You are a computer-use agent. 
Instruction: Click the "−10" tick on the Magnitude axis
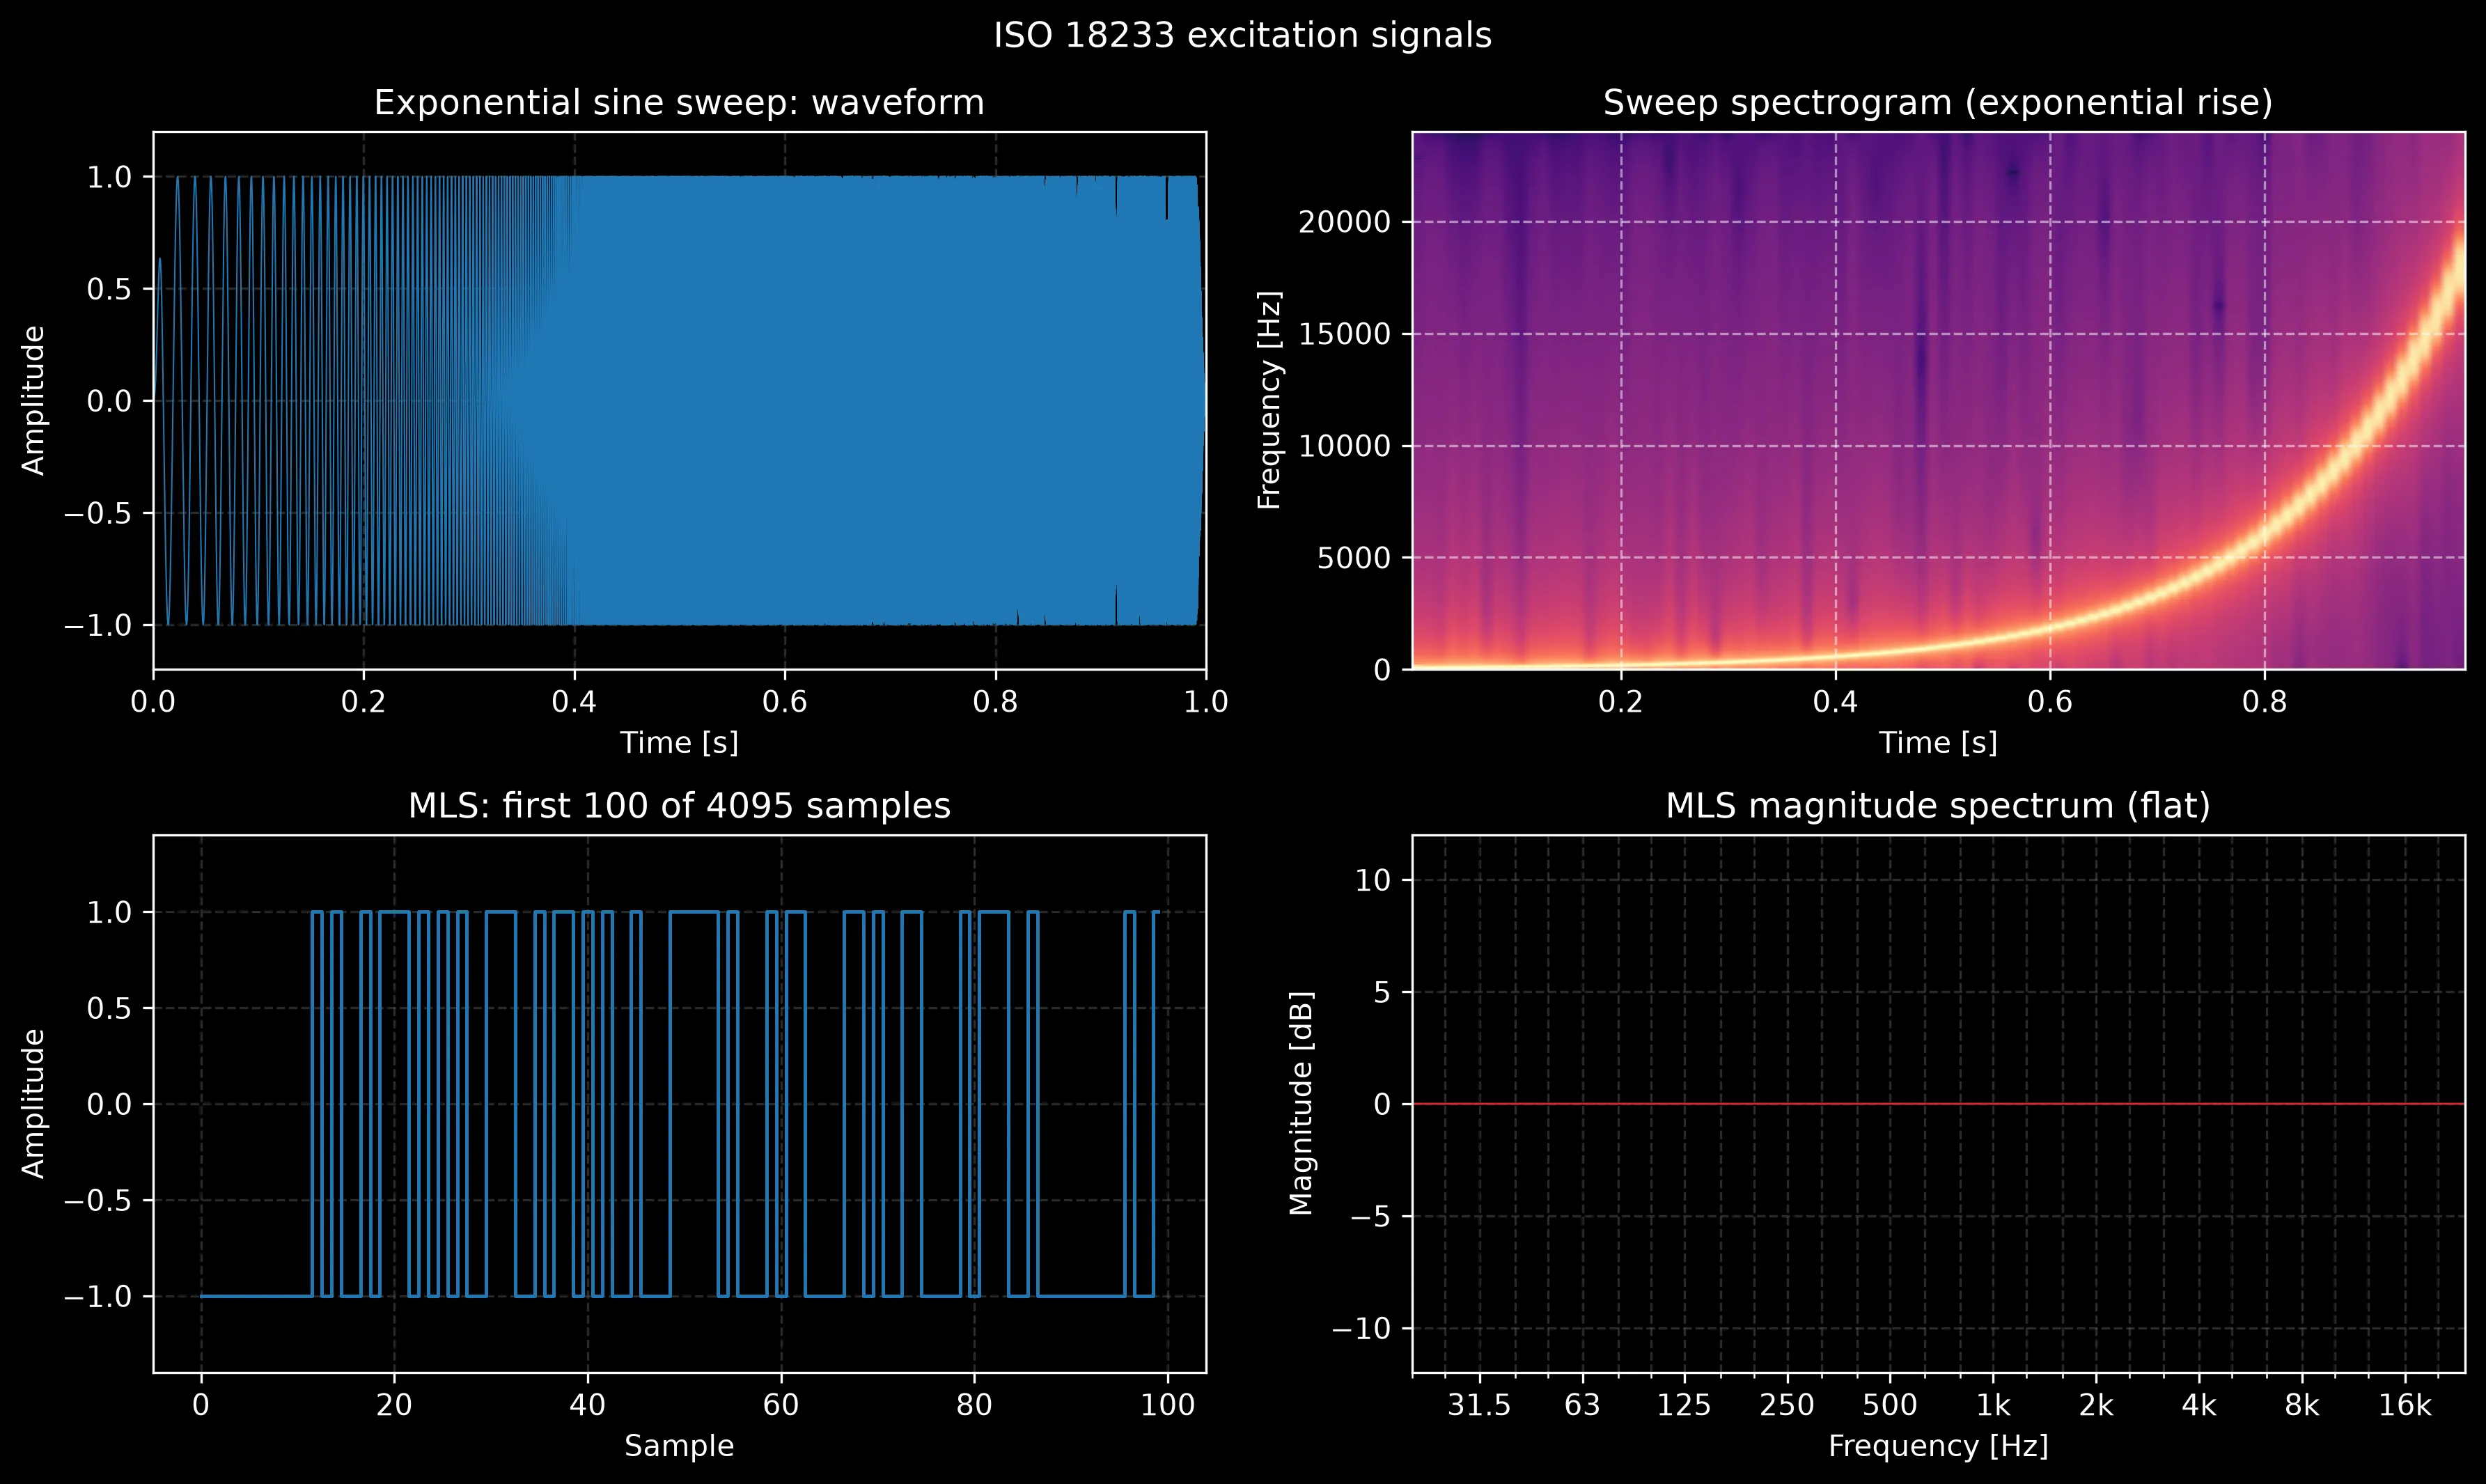tap(1361, 1329)
